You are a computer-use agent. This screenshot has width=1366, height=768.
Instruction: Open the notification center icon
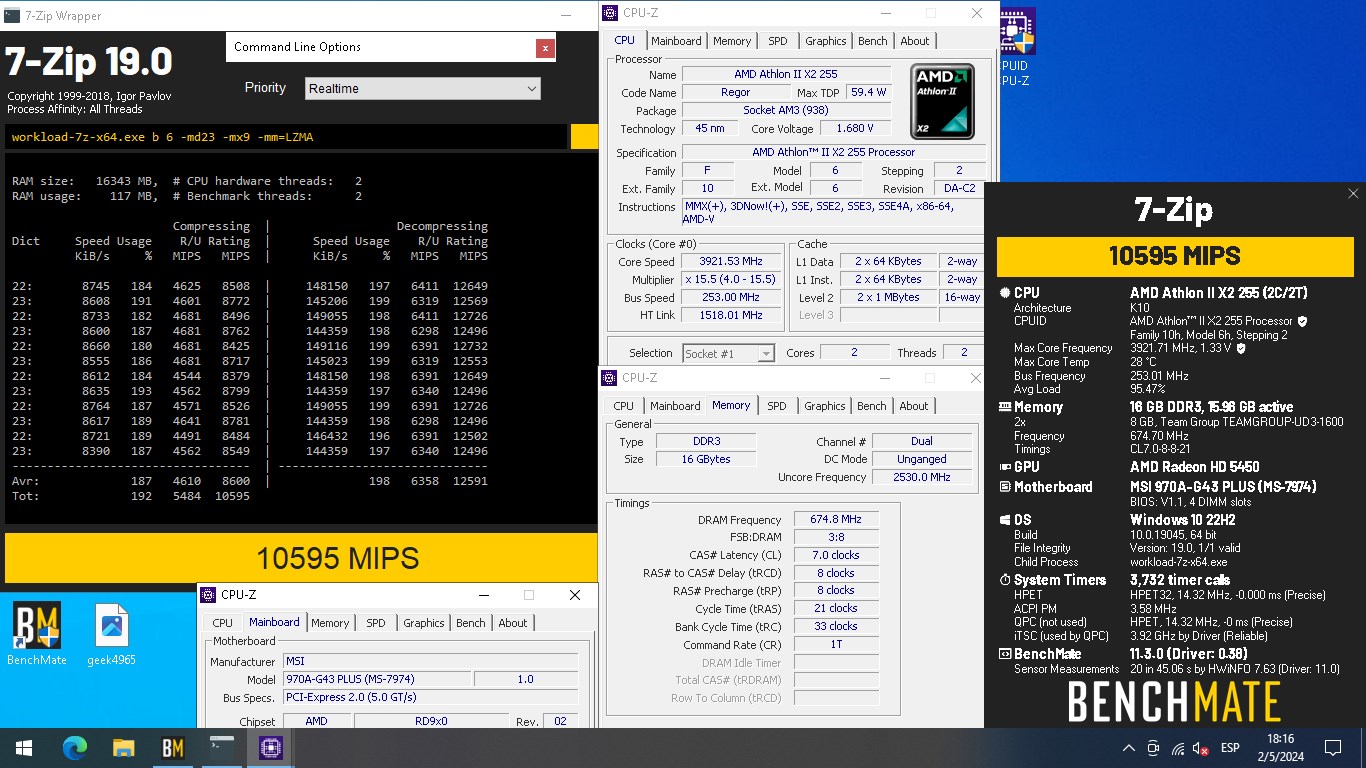point(1332,748)
